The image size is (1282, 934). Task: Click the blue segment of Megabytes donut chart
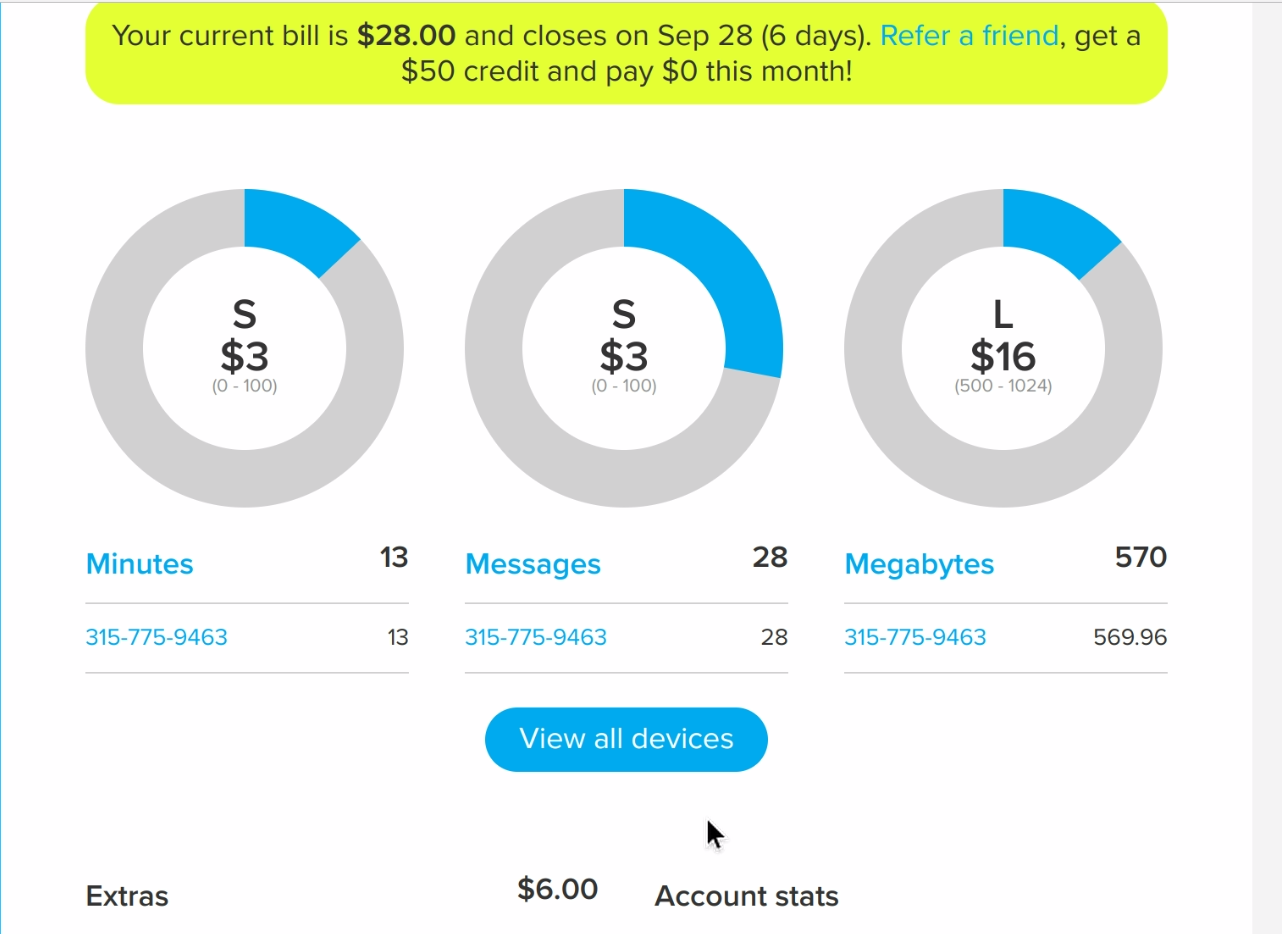pos(1055,227)
